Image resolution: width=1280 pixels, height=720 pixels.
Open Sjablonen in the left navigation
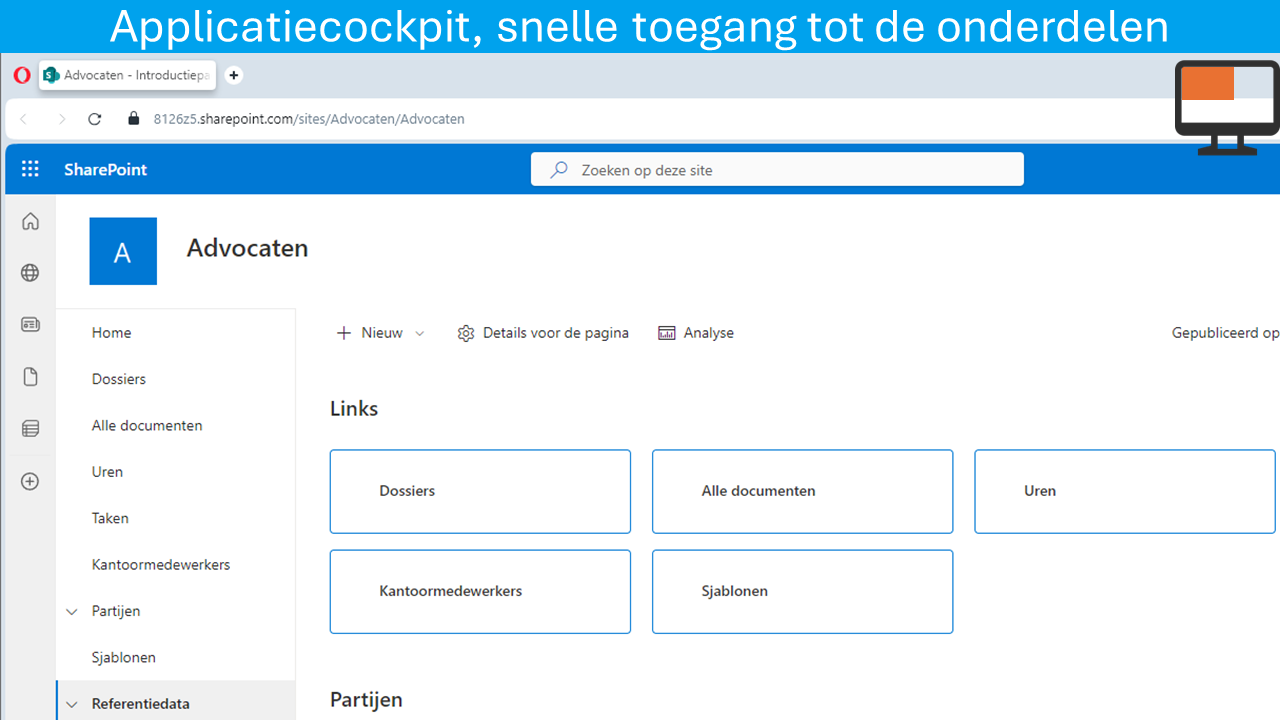click(124, 658)
